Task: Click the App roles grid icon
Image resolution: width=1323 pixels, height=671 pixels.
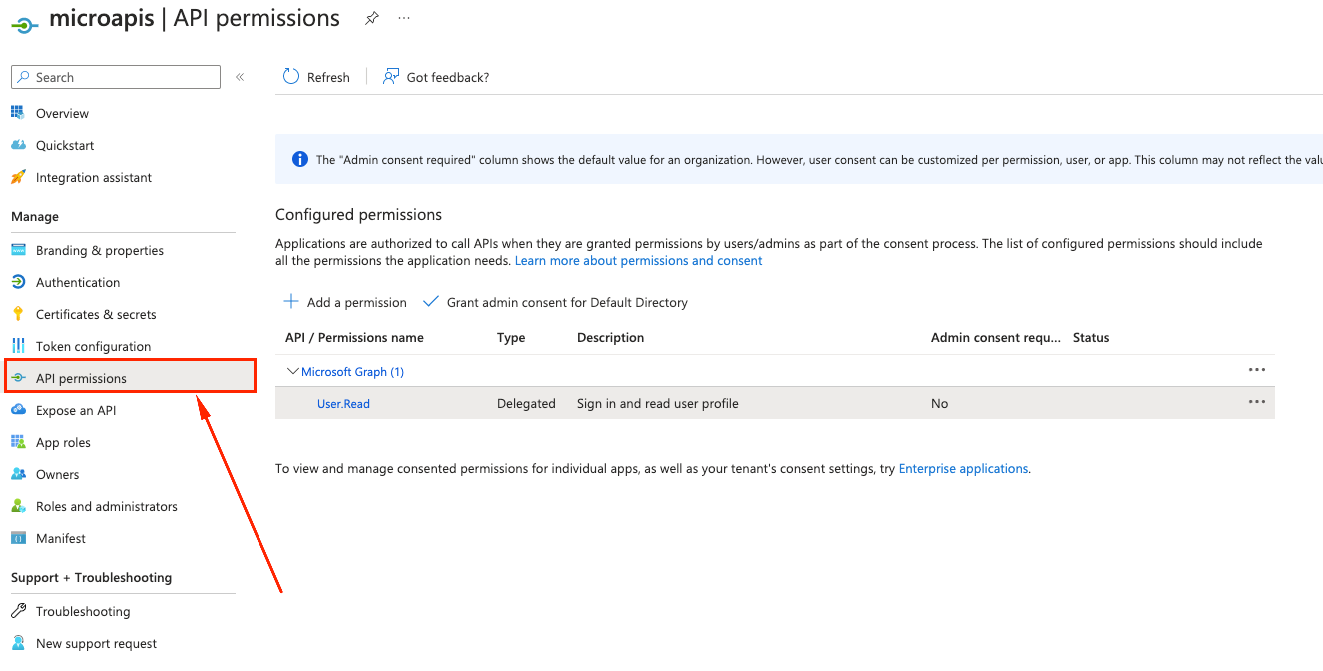Action: point(18,442)
